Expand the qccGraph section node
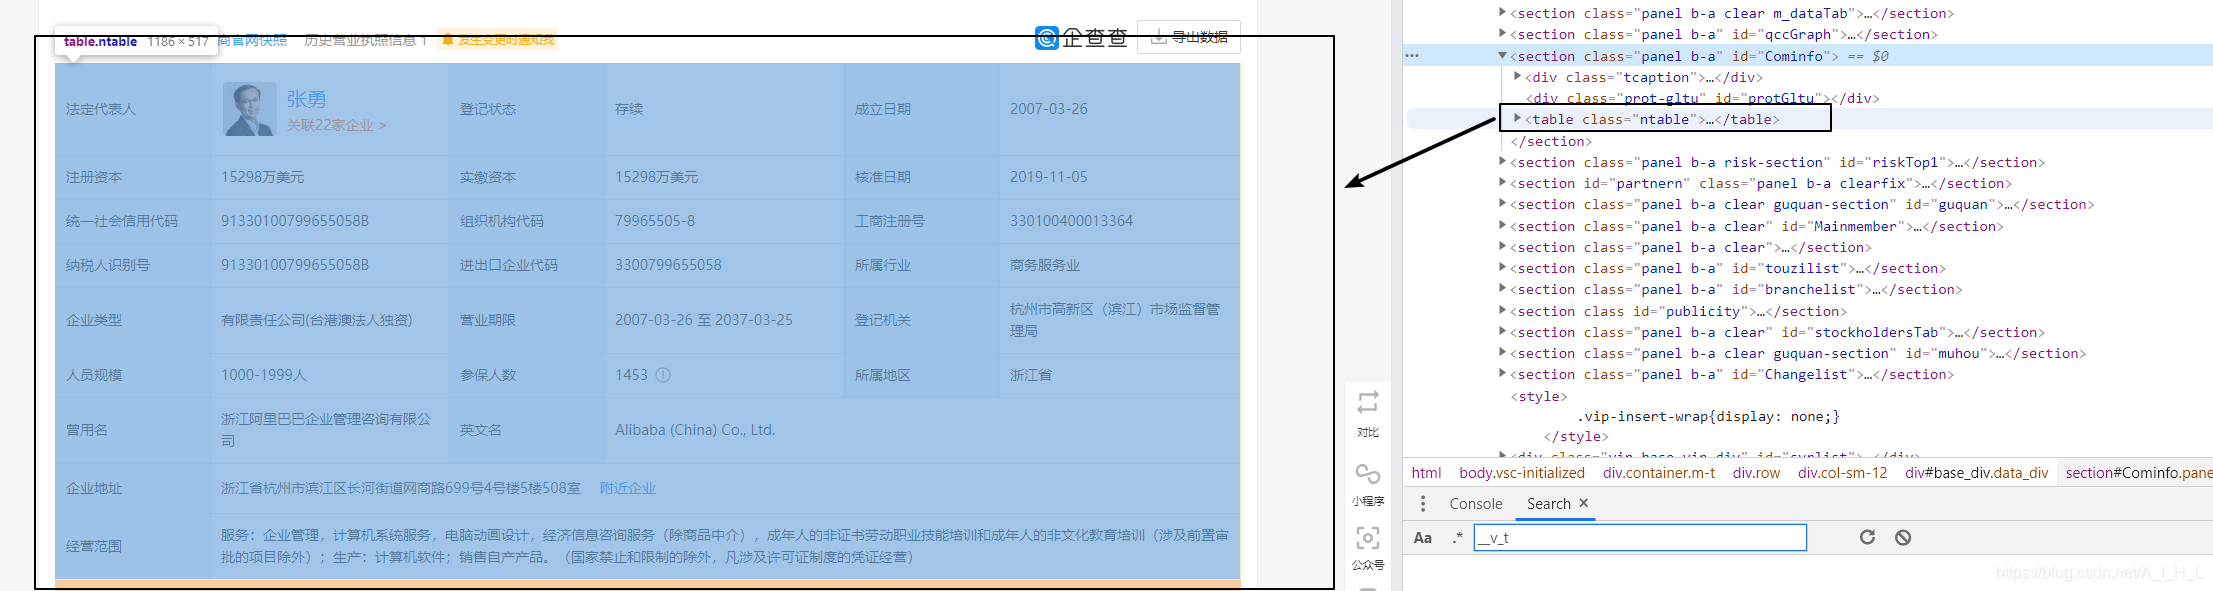 (x=1502, y=33)
